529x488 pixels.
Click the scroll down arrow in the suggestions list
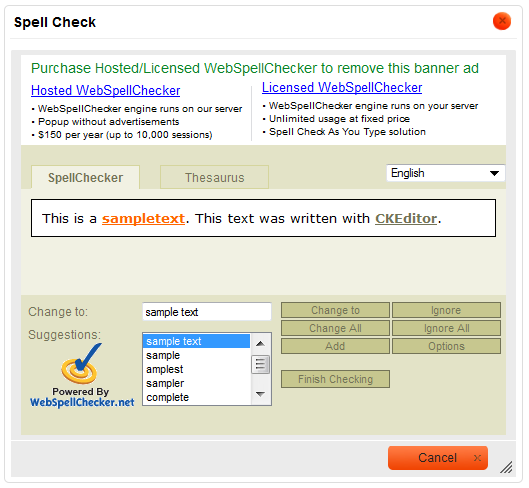(260, 394)
